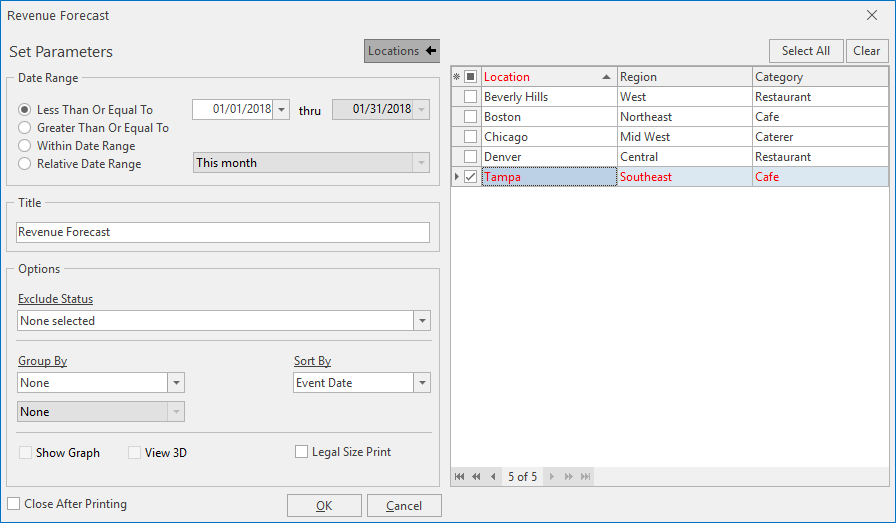Open the Sort By Event Date dropdown
This screenshot has width=896, height=523.
tap(422, 382)
